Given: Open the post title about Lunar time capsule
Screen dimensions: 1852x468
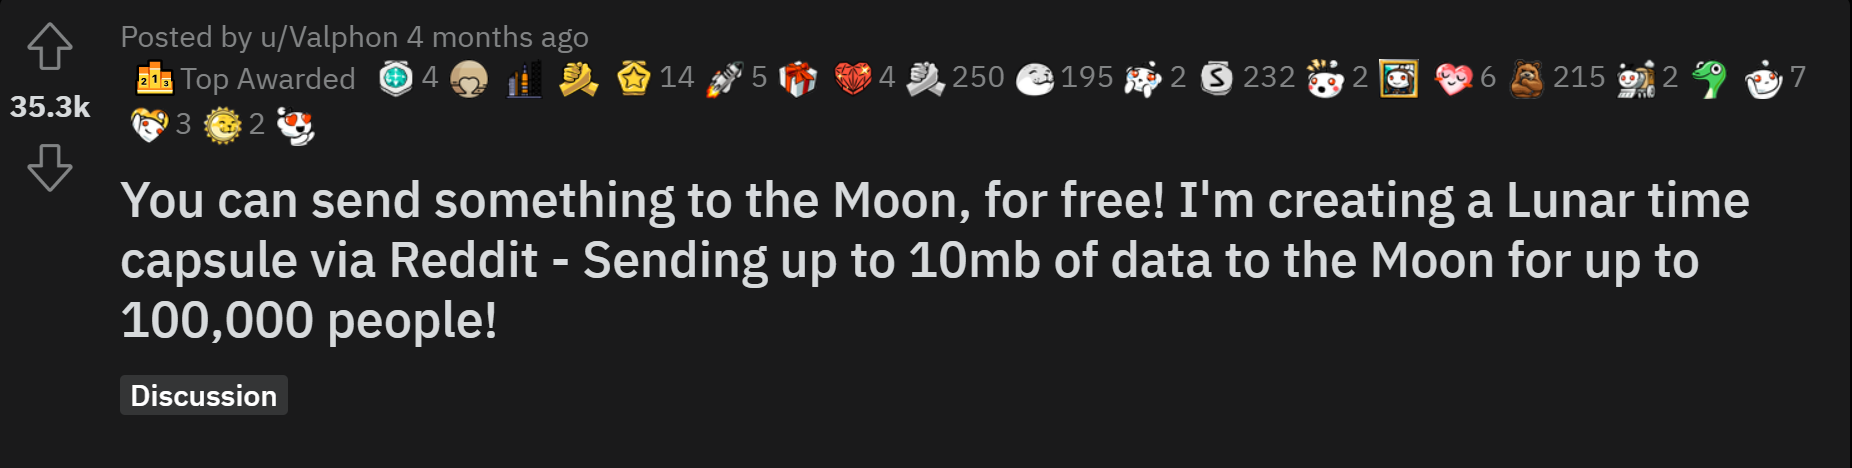Looking at the screenshot, I should click(x=935, y=260).
